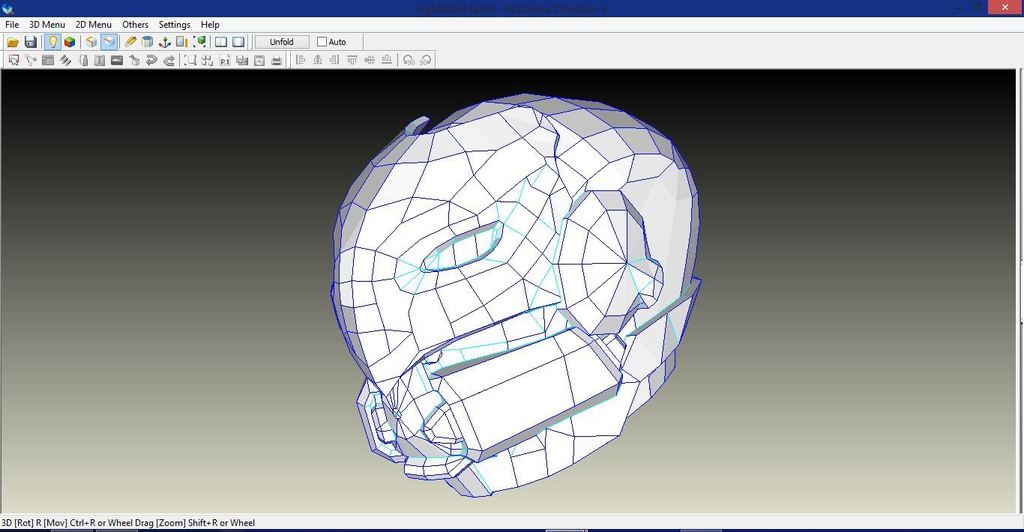Click the Pepakura app icon in title bar
Screen dimensions: 1024x532
pos(8,8)
